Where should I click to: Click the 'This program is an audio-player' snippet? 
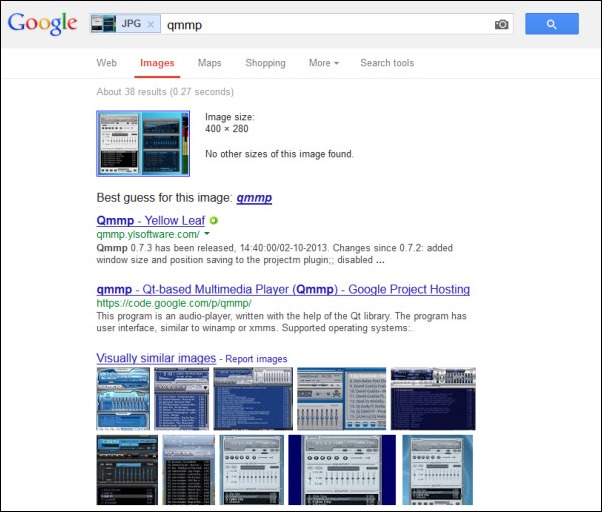point(281,322)
